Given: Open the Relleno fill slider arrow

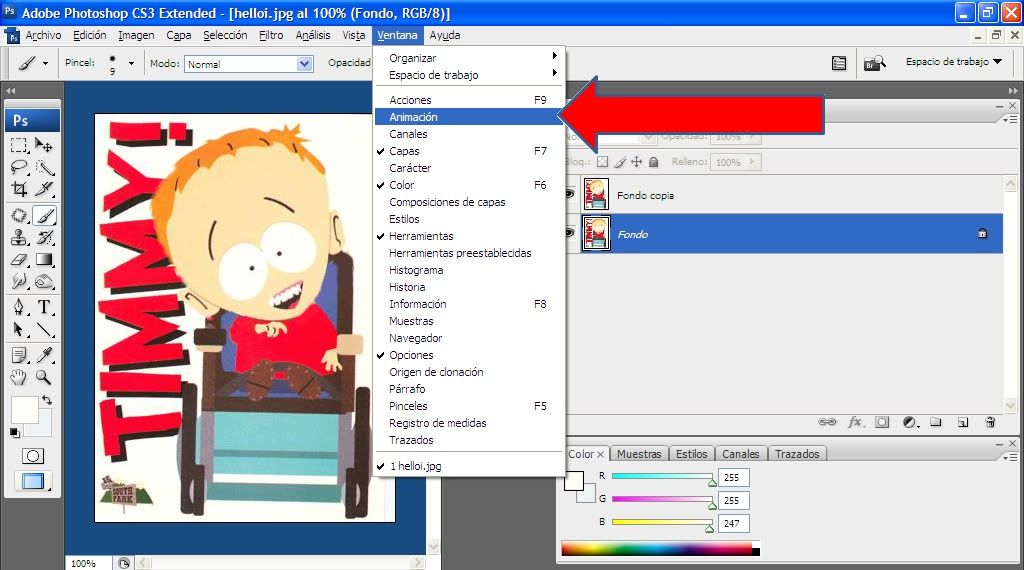Looking at the screenshot, I should click(x=752, y=161).
